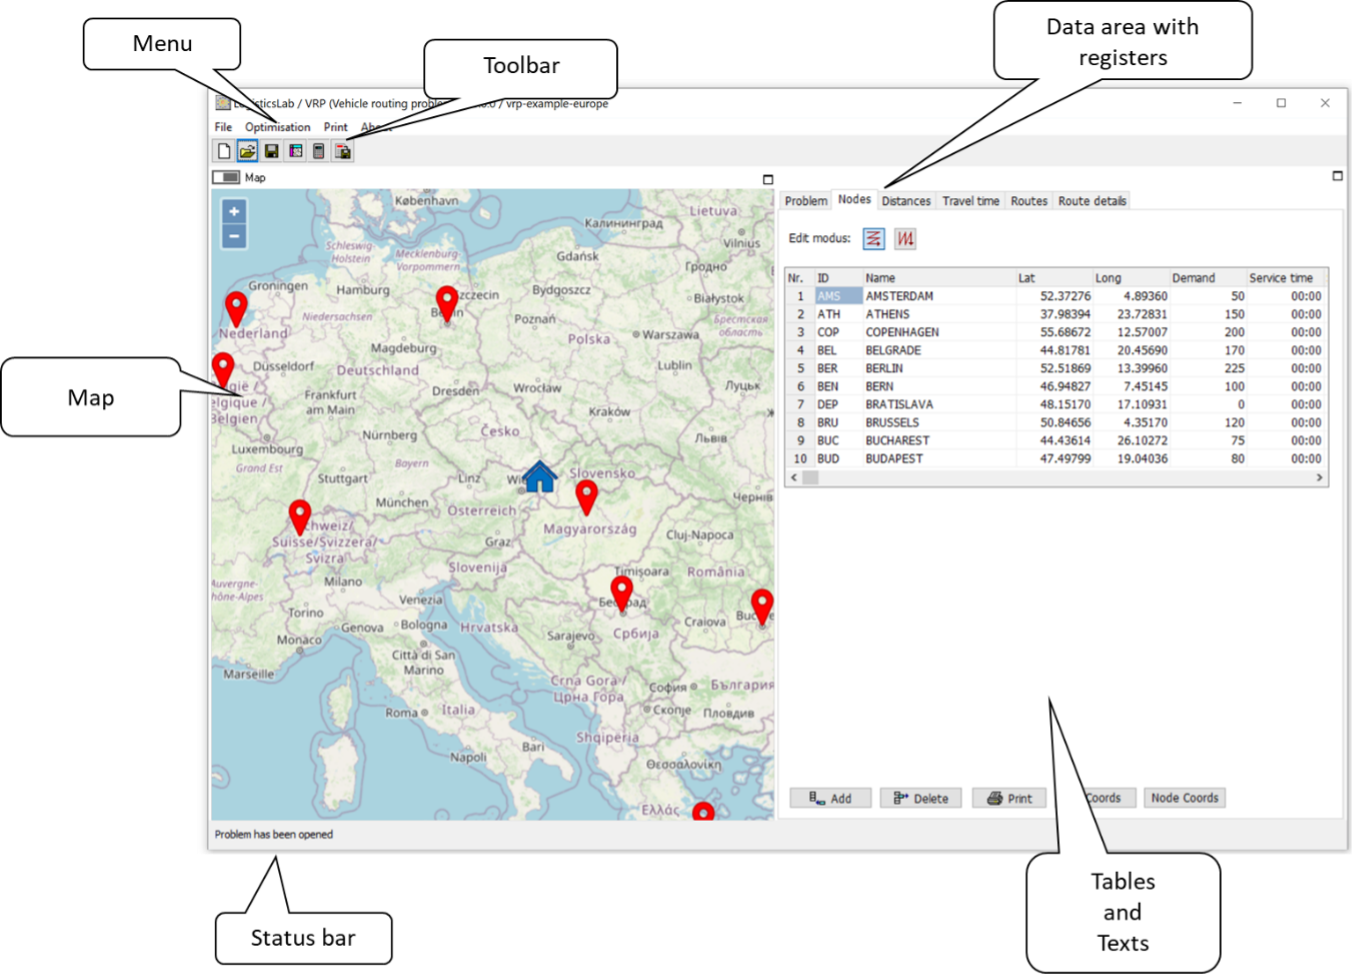The image size is (1356, 977).
Task: Maximize the map panel using its square icon
Action: point(768,180)
